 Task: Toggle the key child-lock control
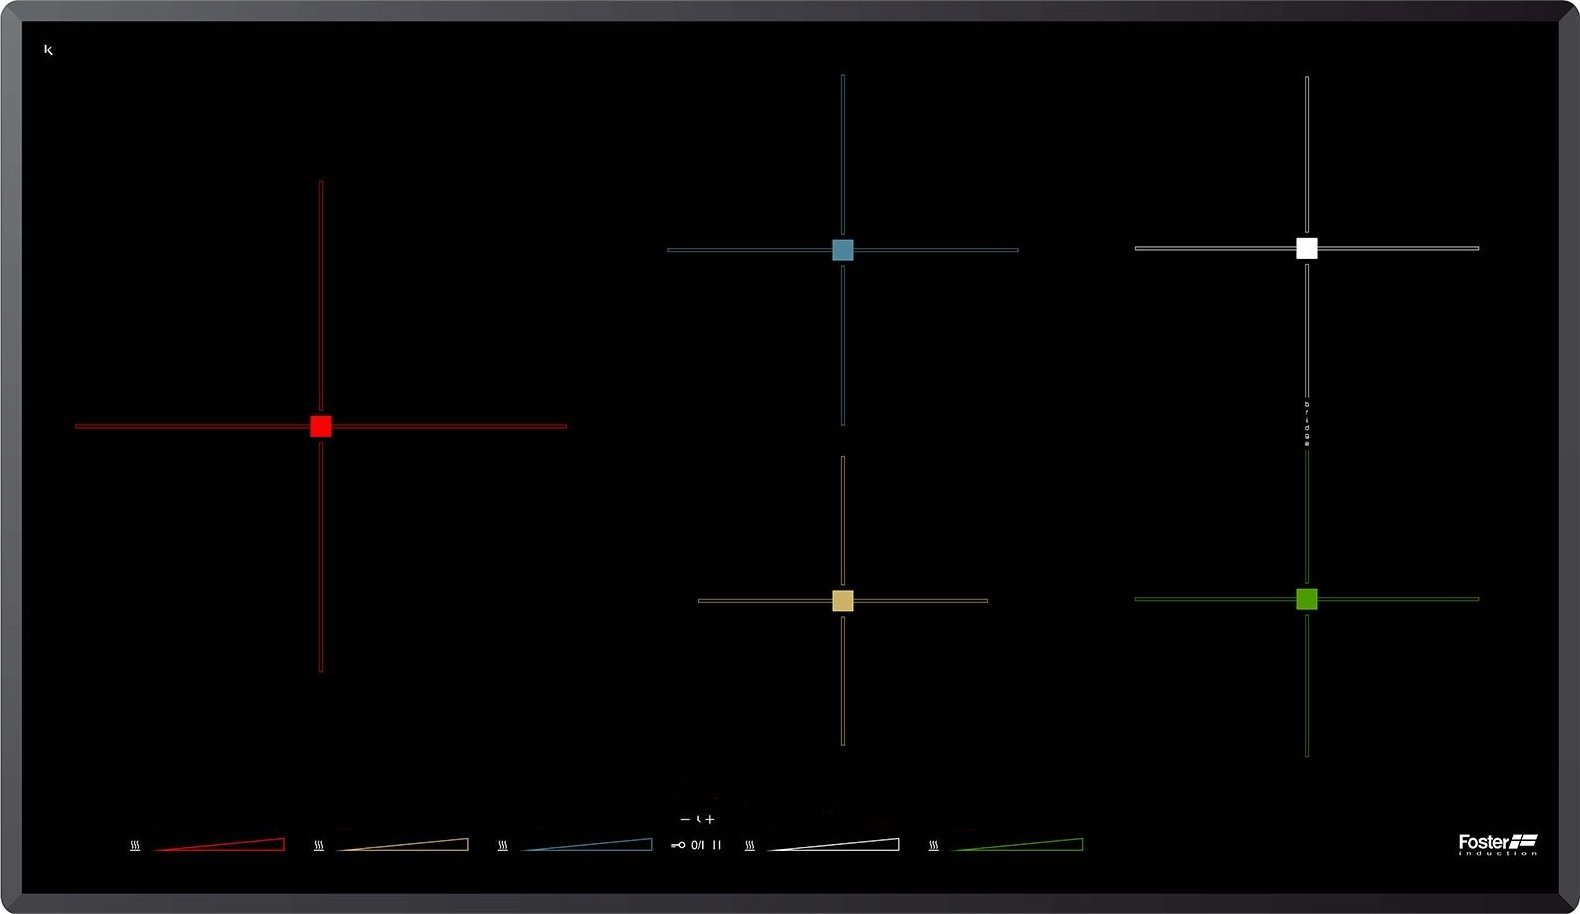(x=678, y=845)
